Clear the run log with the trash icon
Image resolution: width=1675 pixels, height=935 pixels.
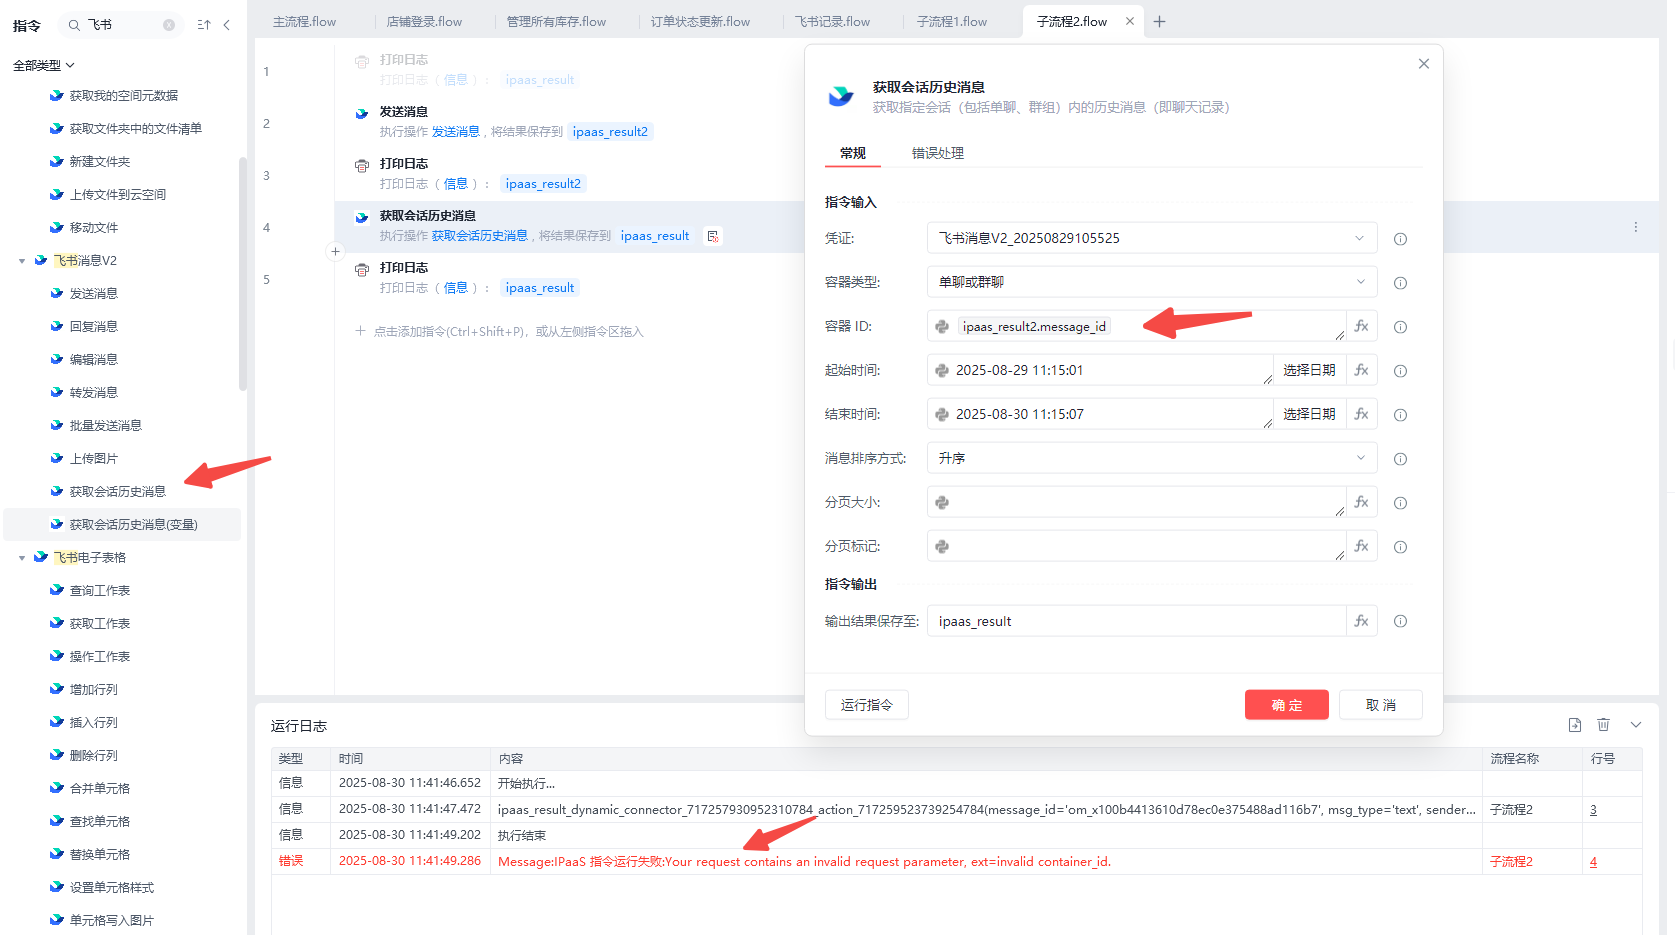click(x=1604, y=725)
